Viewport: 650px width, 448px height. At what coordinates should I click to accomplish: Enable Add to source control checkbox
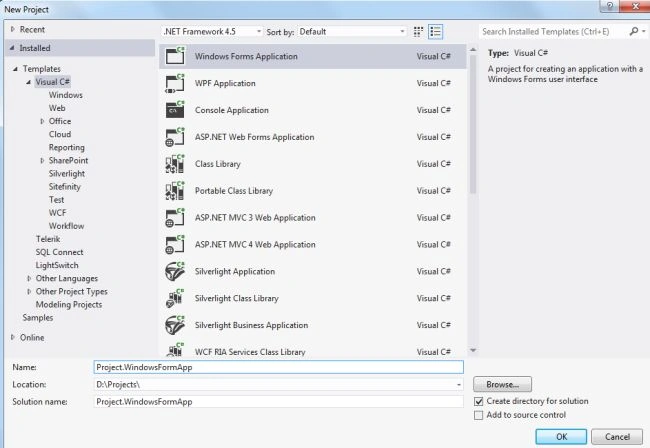pos(478,415)
